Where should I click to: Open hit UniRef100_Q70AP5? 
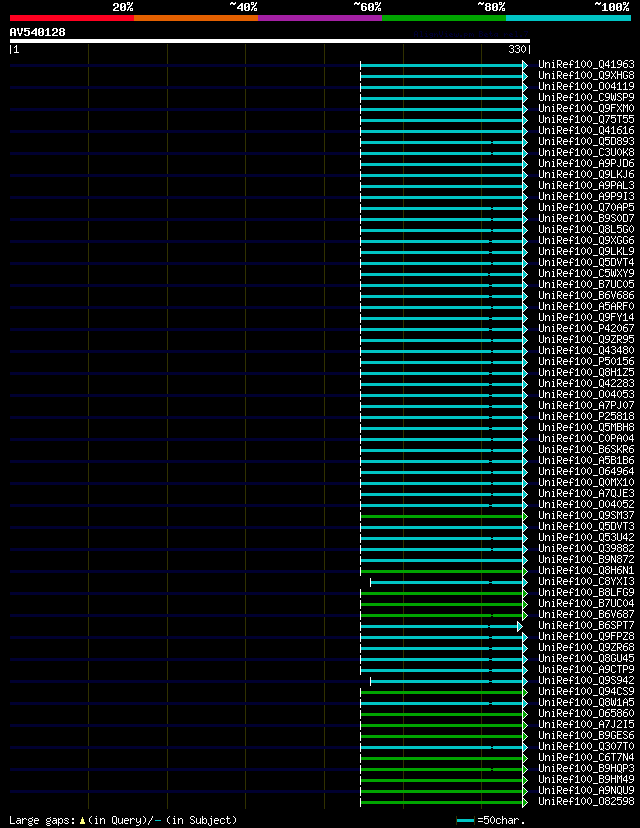tap(586, 208)
